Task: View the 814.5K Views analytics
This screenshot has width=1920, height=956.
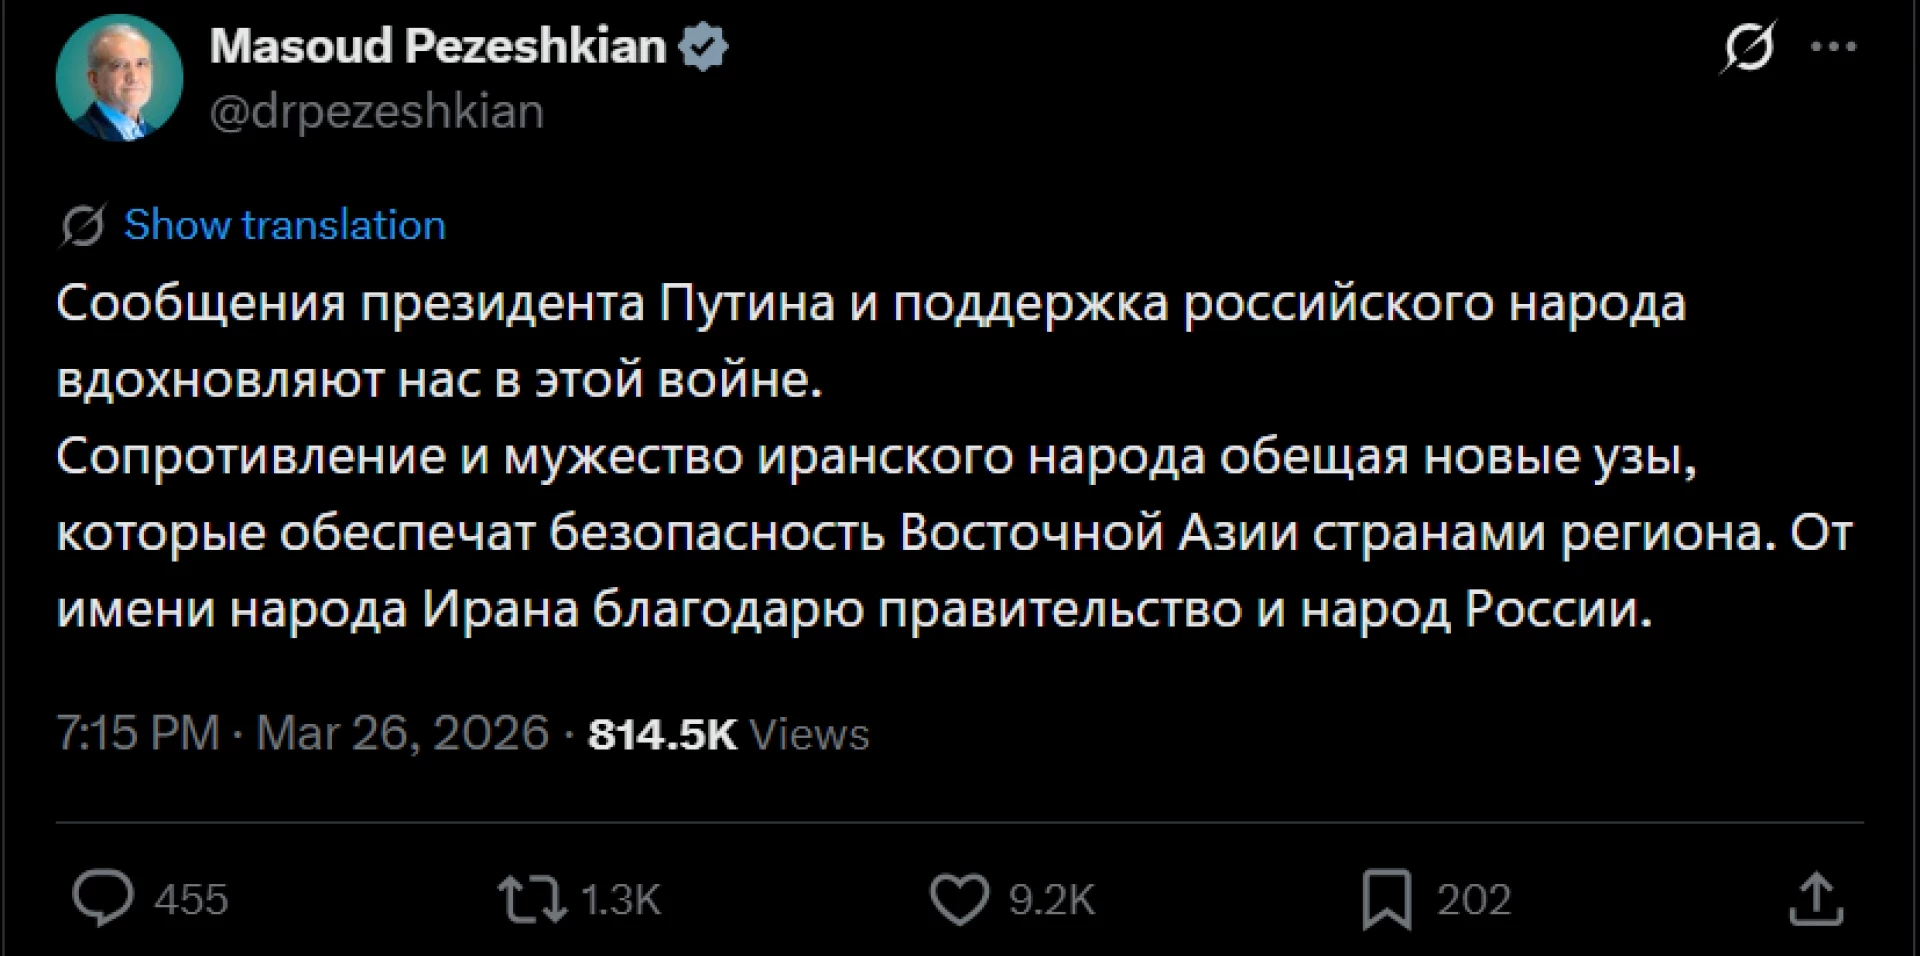Action: point(728,734)
